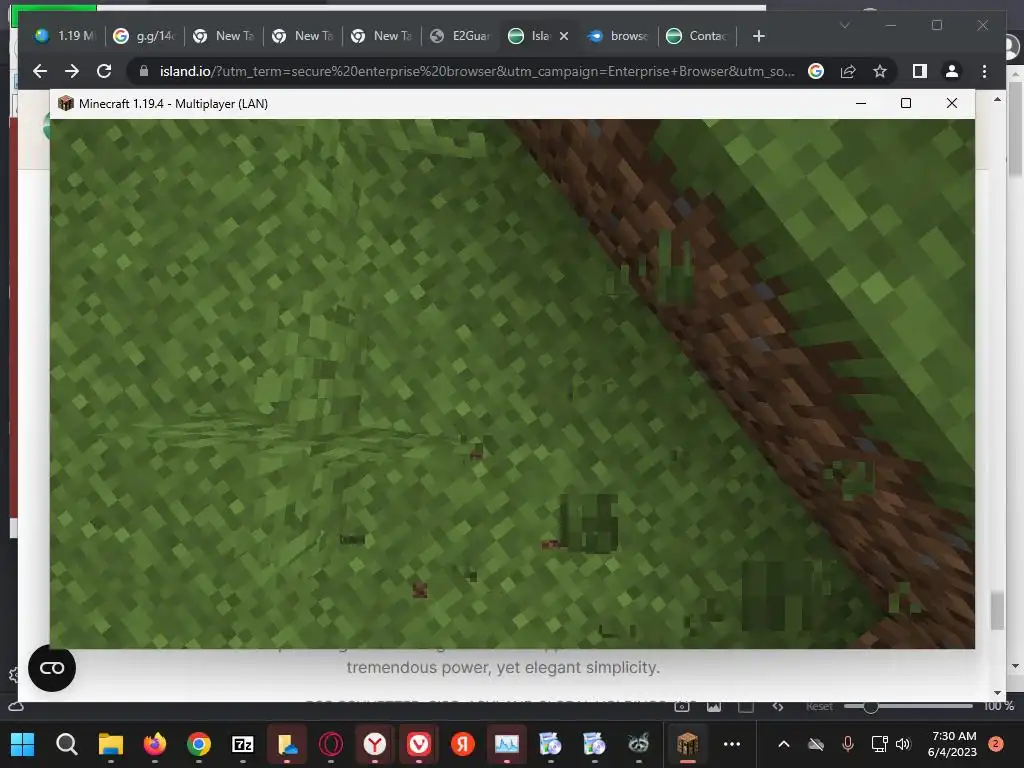1024x768 pixels.
Task: View site information via the lock icon
Action: pos(144,71)
